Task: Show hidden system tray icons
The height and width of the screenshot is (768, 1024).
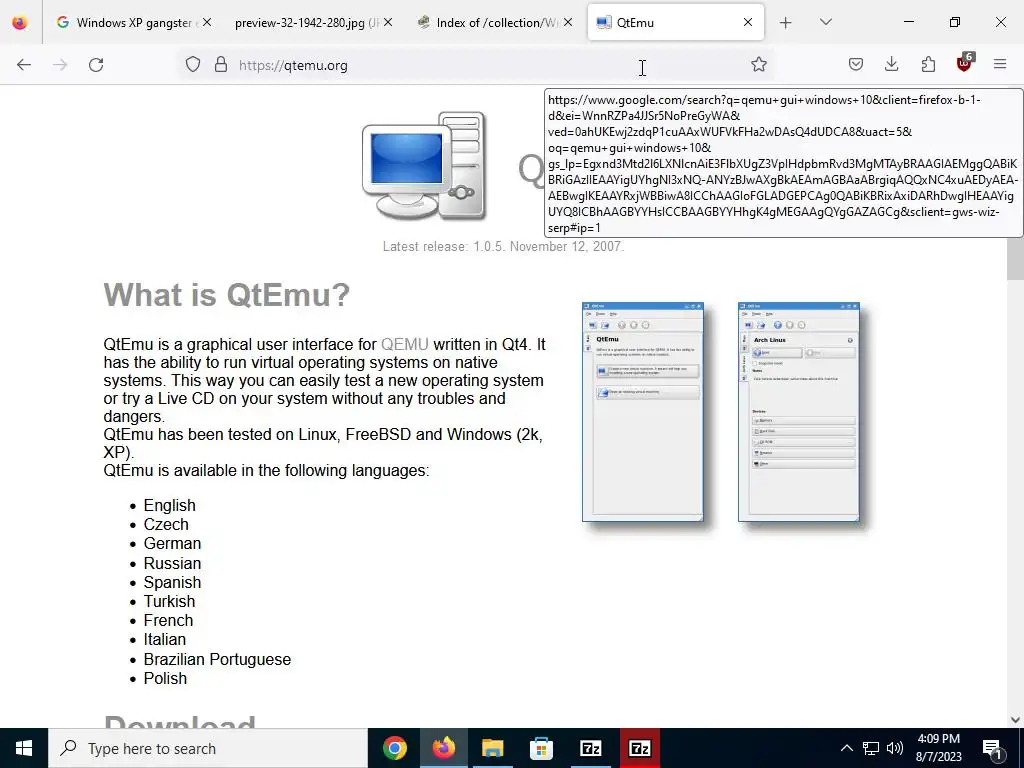Action: (846, 748)
